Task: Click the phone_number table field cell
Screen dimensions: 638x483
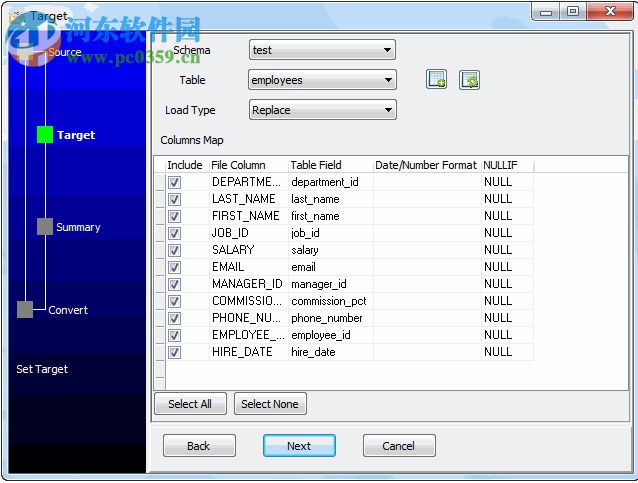Action: pos(331,318)
